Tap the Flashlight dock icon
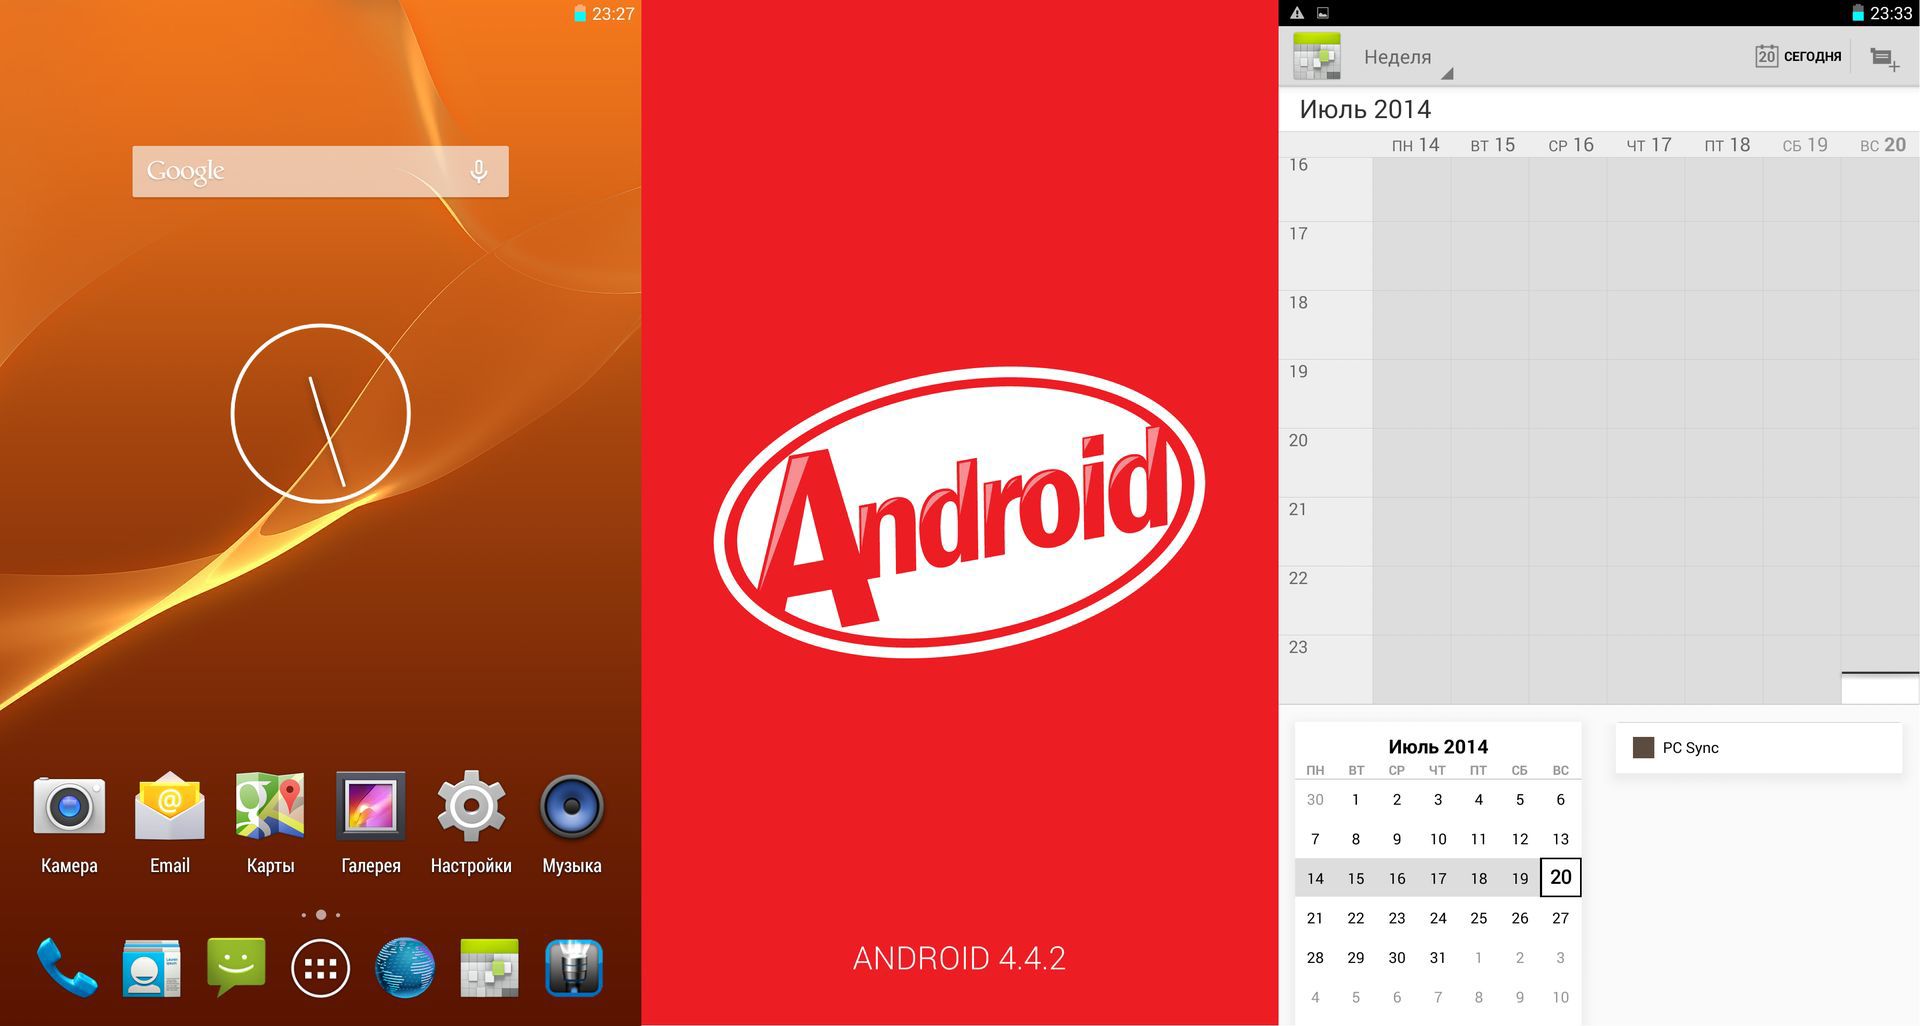The image size is (1920, 1026). [574, 968]
